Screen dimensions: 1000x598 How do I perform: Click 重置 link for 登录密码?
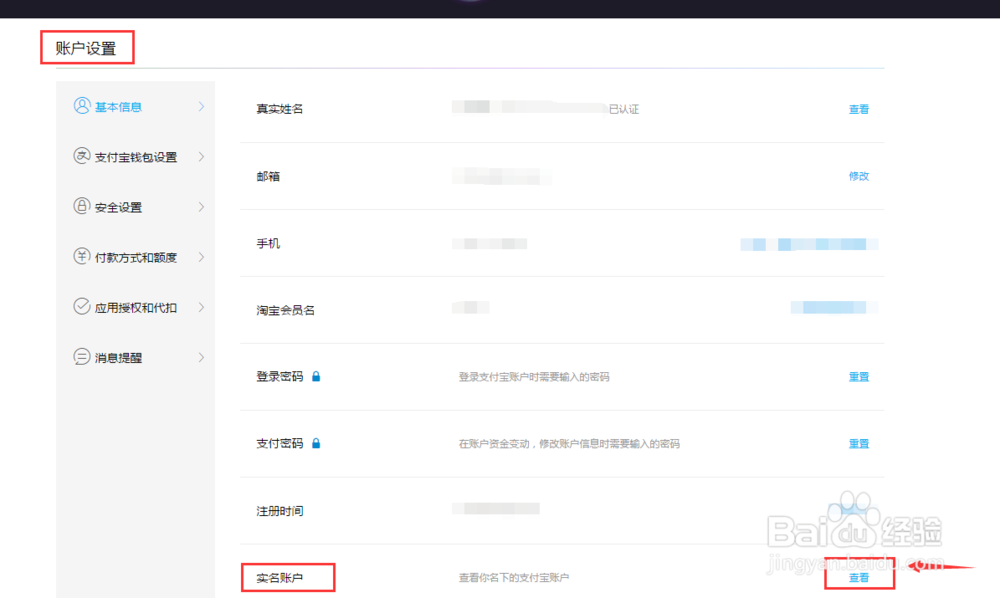858,377
